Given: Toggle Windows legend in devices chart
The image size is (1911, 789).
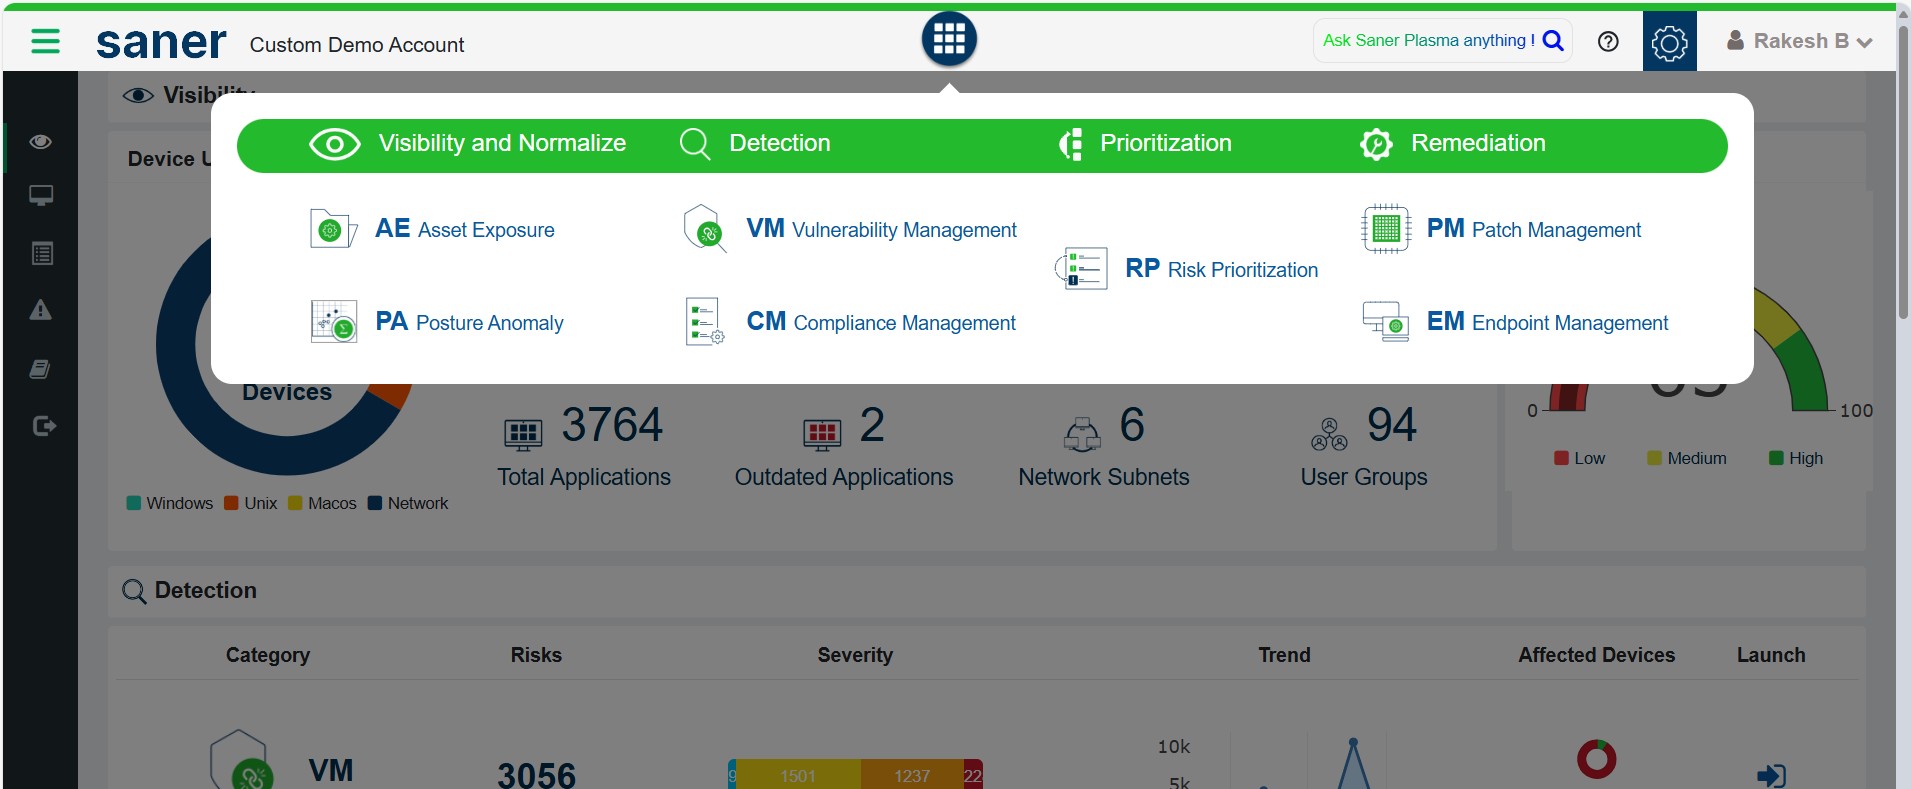Looking at the screenshot, I should (x=169, y=503).
